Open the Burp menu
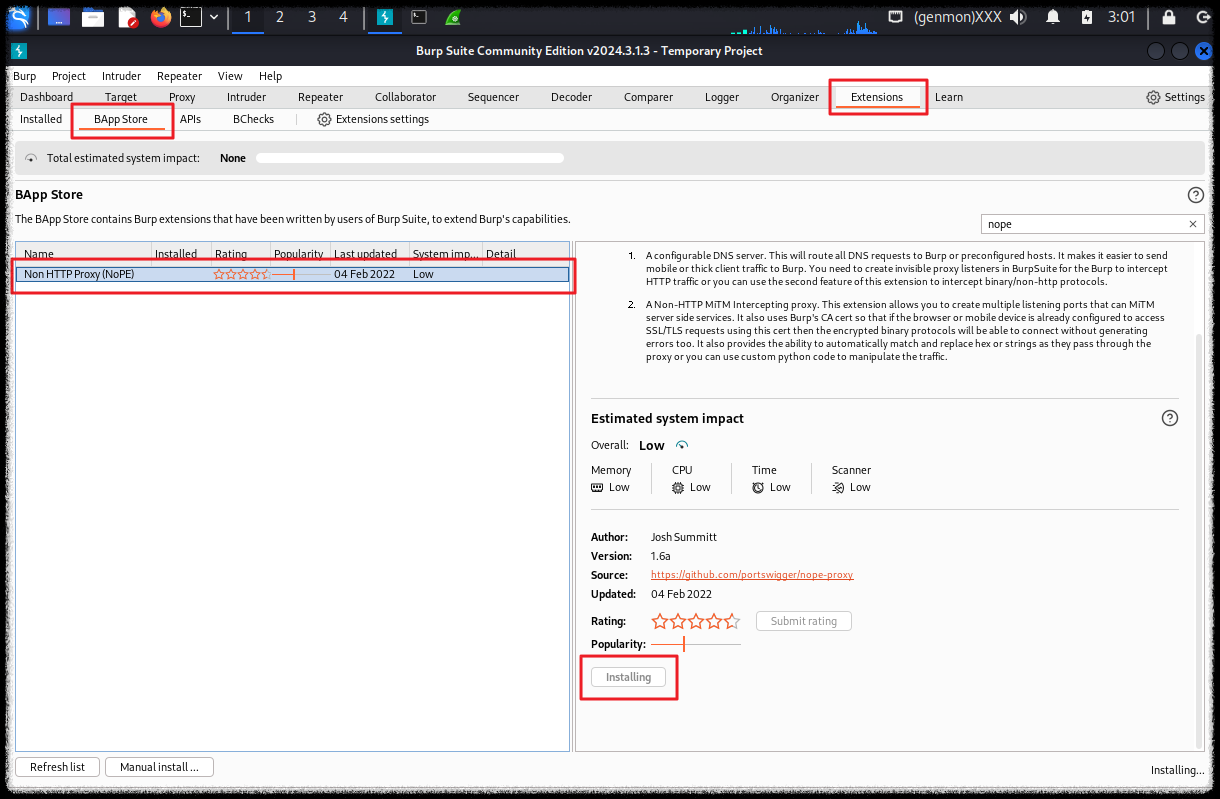The width and height of the screenshot is (1220, 799). pyautogui.click(x=24, y=76)
